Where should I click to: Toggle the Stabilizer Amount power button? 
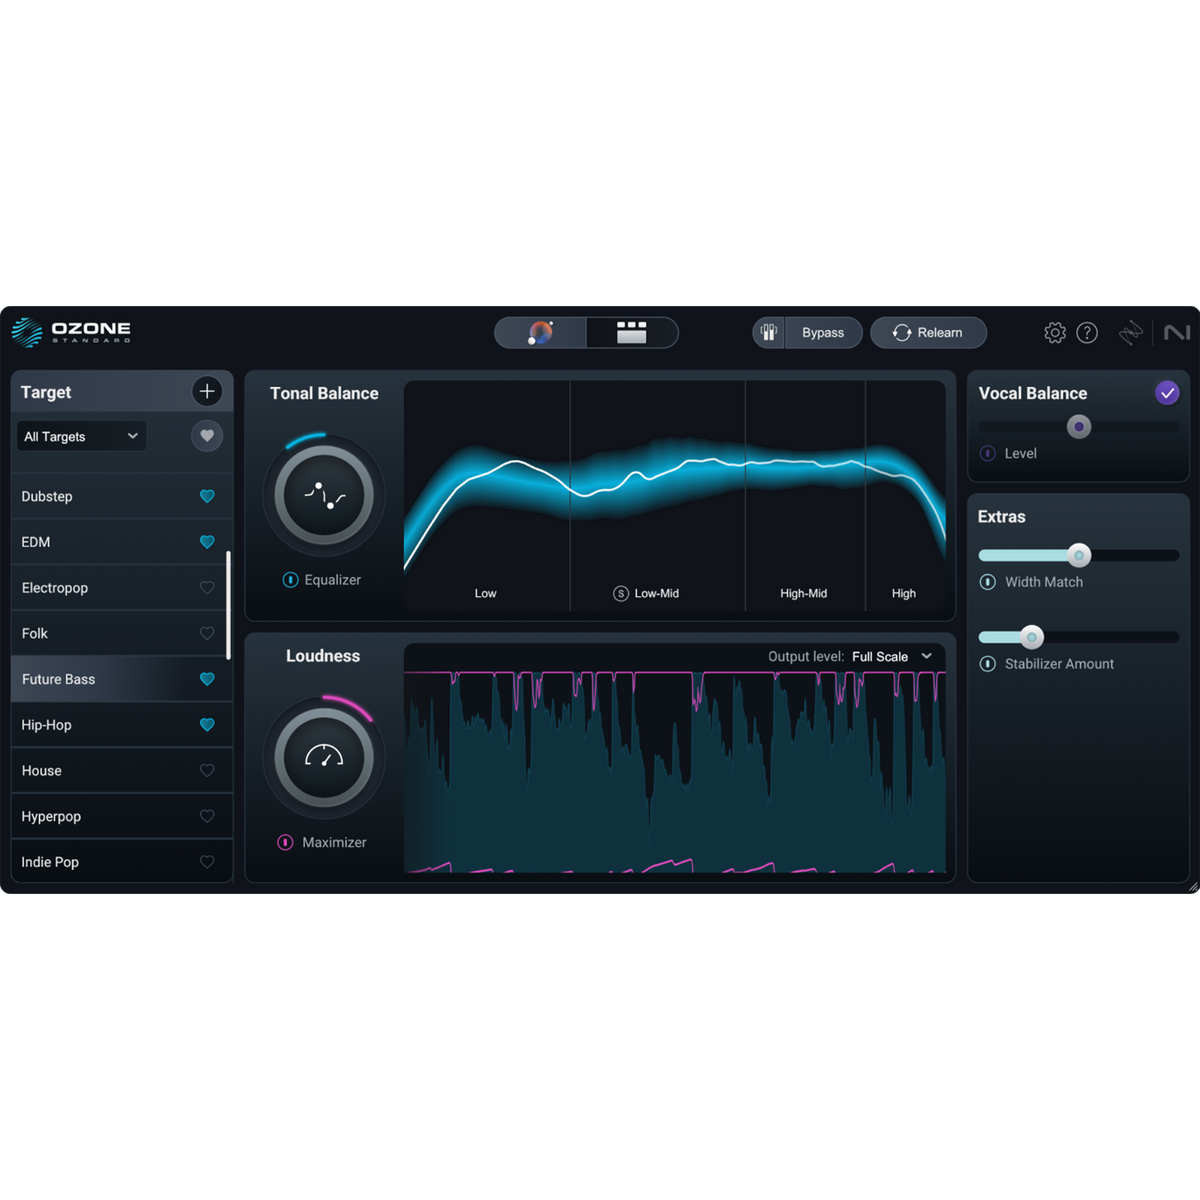[988, 664]
